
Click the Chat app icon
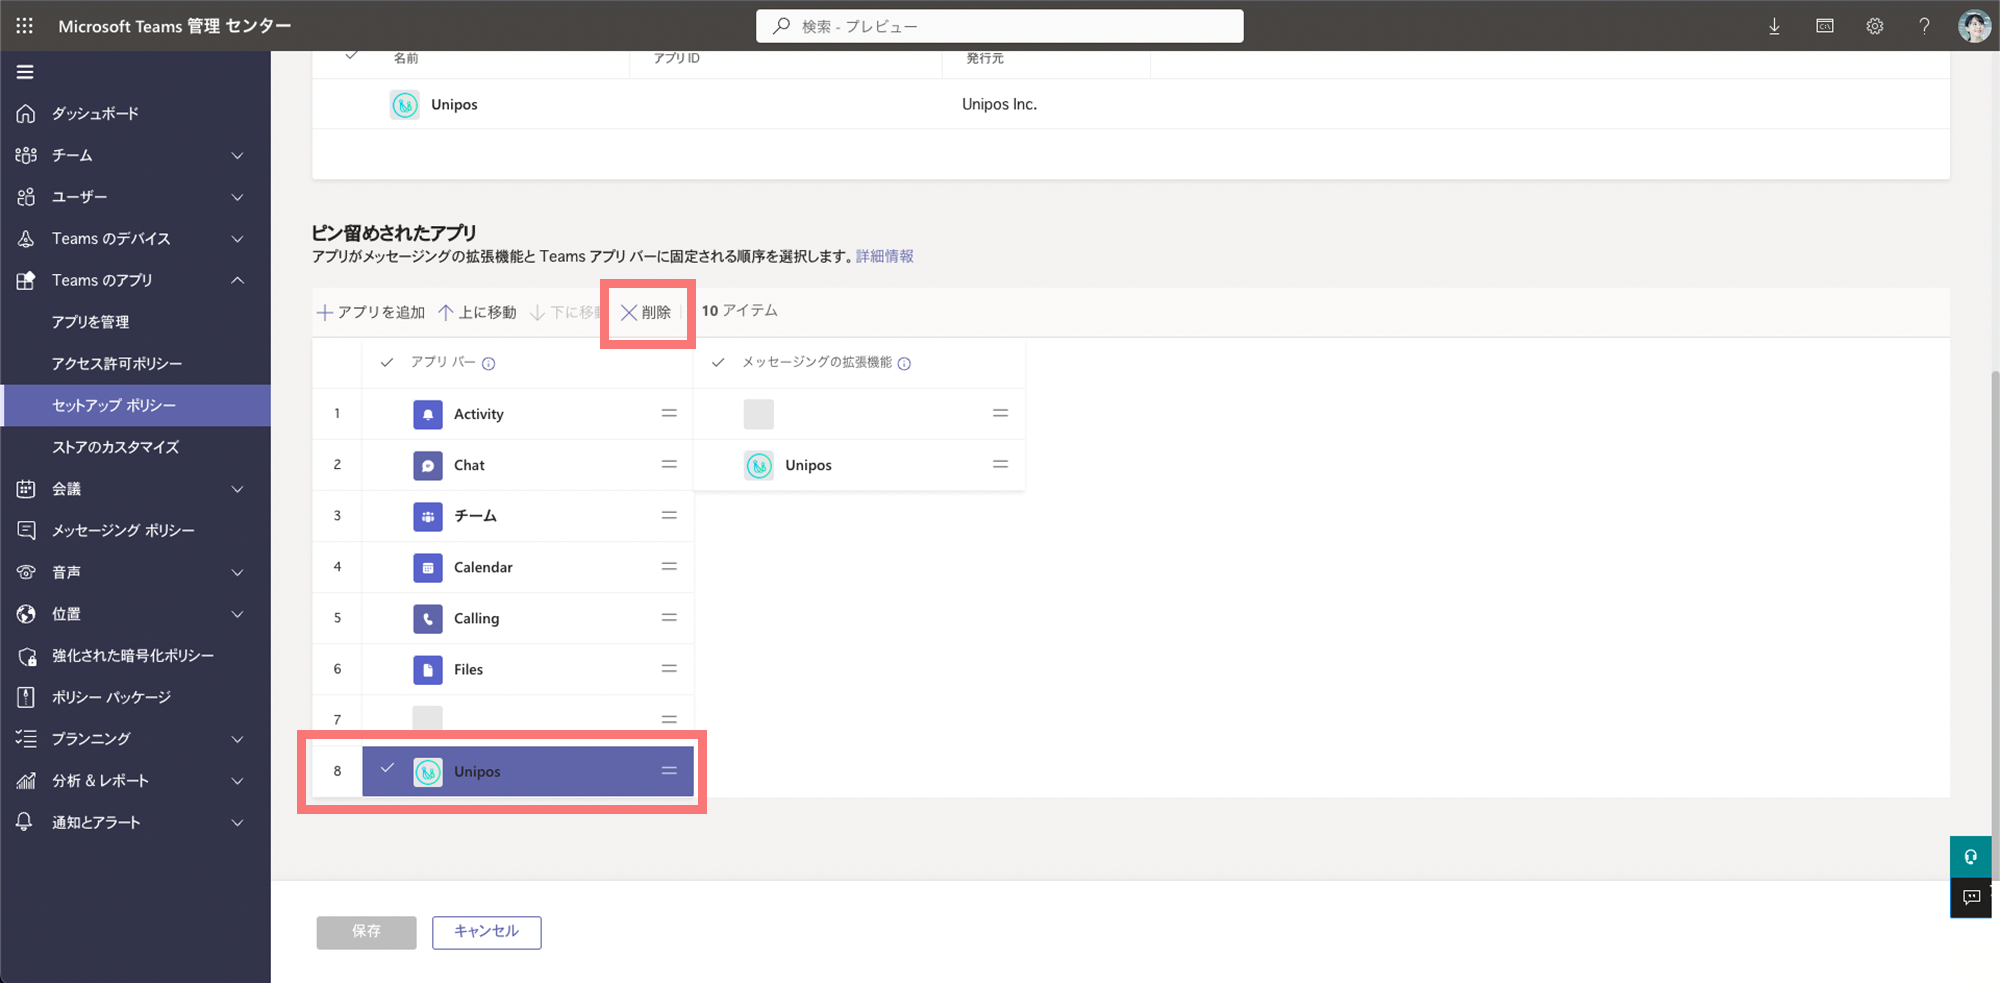[428, 465]
